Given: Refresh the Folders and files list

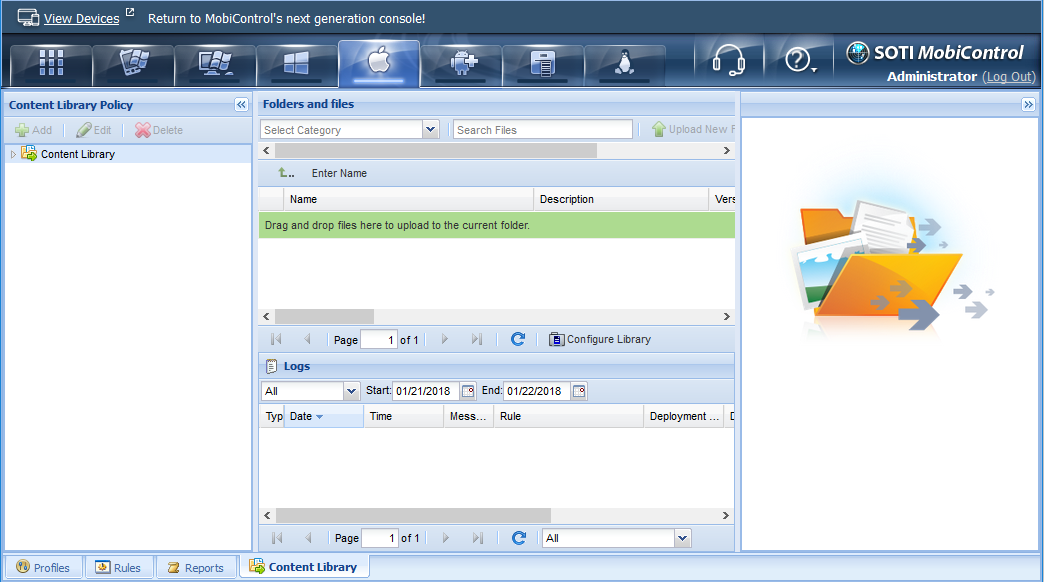Looking at the screenshot, I should click(518, 339).
